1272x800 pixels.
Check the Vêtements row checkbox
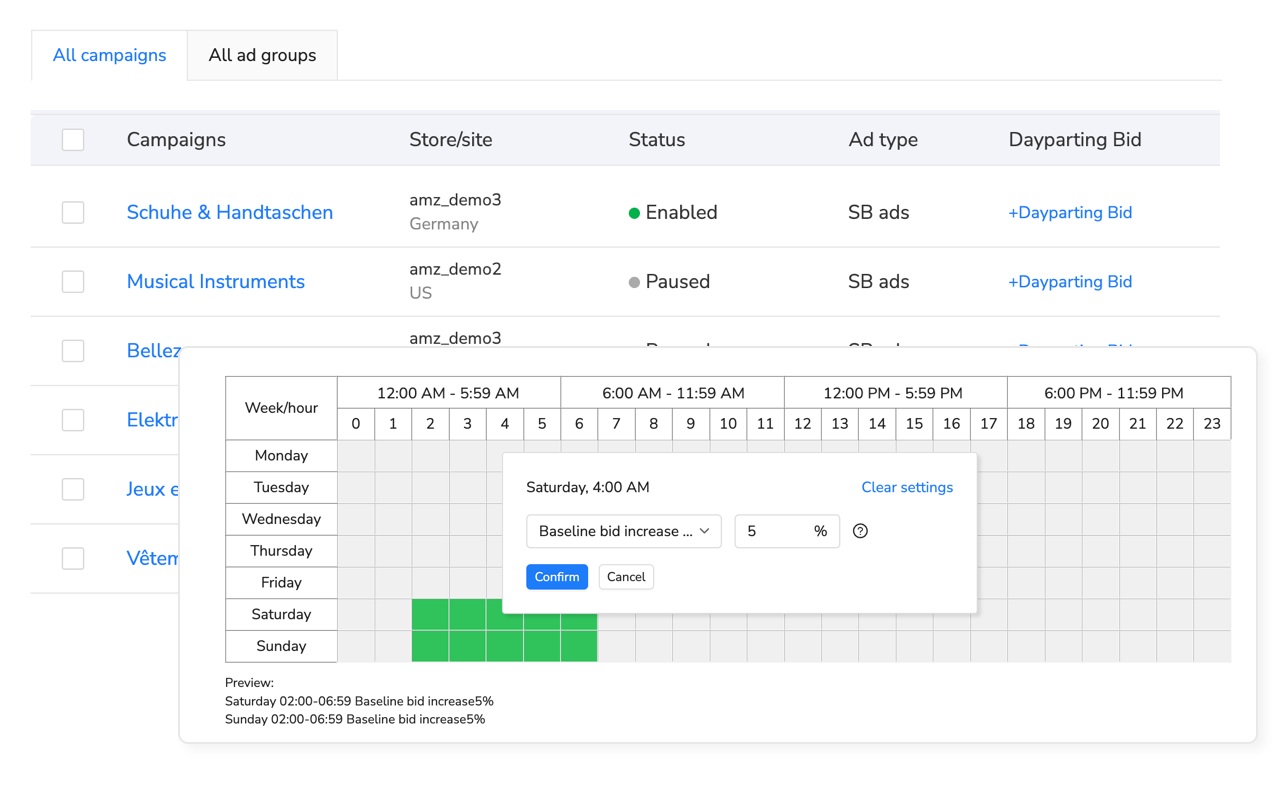[73, 558]
